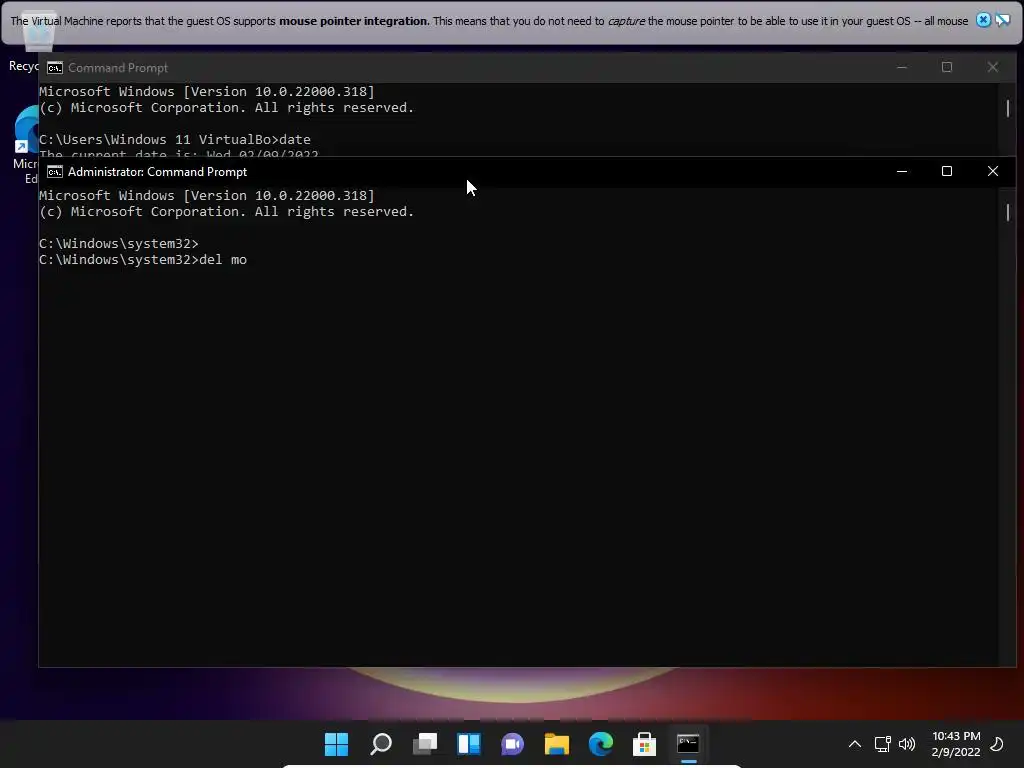This screenshot has height=768, width=1024.
Task: Launch Microsoft Edge from taskbar
Action: [x=601, y=743]
